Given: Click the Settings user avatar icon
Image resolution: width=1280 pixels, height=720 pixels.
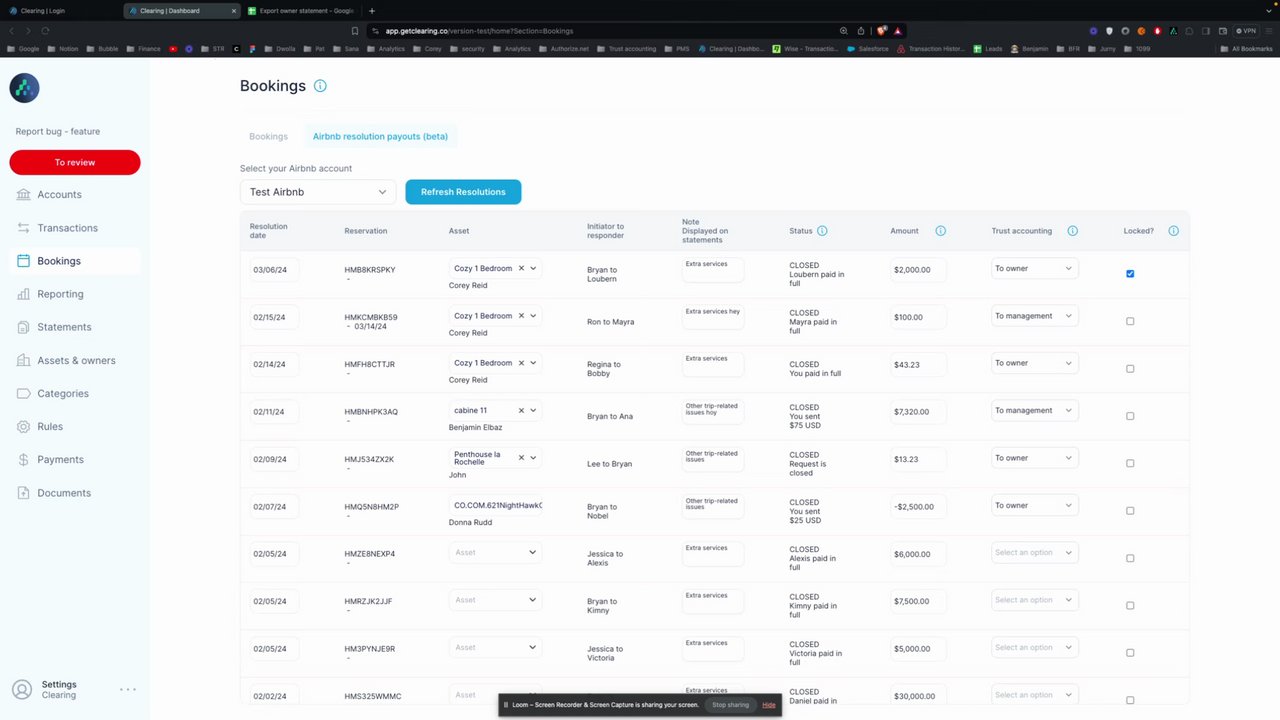Looking at the screenshot, I should click(x=22, y=690).
